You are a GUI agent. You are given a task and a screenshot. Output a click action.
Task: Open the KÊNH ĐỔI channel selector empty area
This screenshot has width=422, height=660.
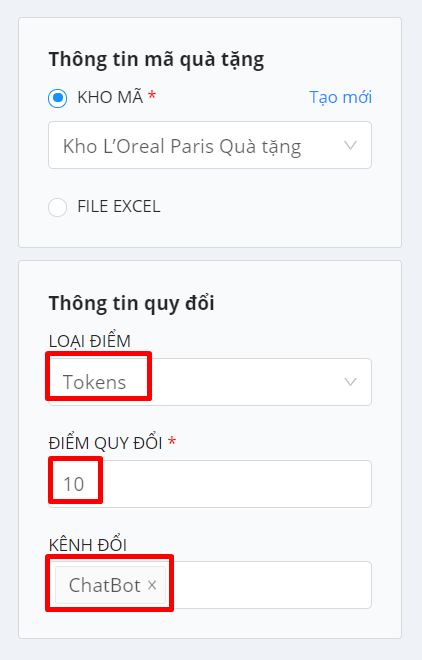pos(269,585)
